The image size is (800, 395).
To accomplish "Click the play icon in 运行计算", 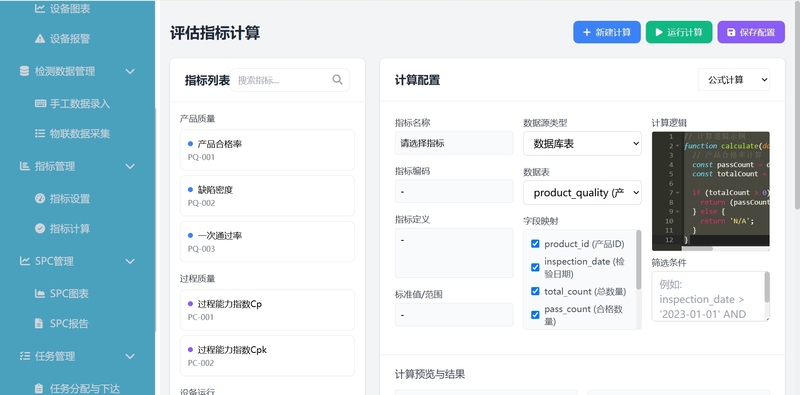I will click(659, 32).
